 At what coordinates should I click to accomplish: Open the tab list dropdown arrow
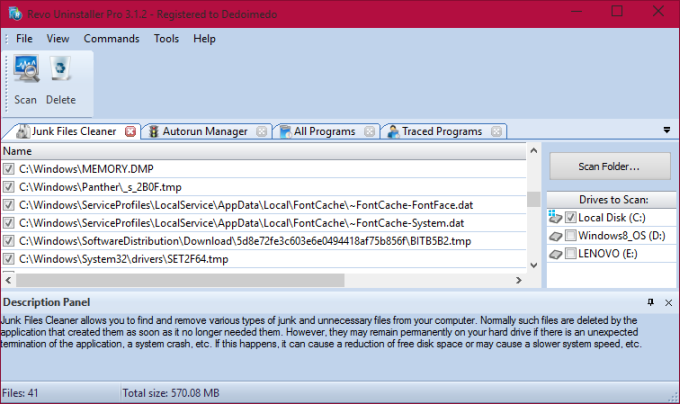pyautogui.click(x=667, y=130)
